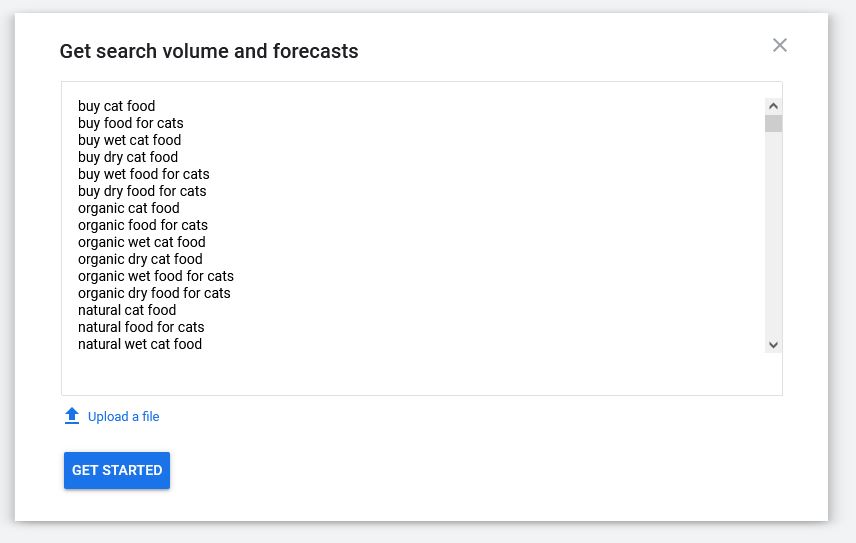Click the 'natural food for cats' line
This screenshot has height=543, width=856.
(x=141, y=327)
